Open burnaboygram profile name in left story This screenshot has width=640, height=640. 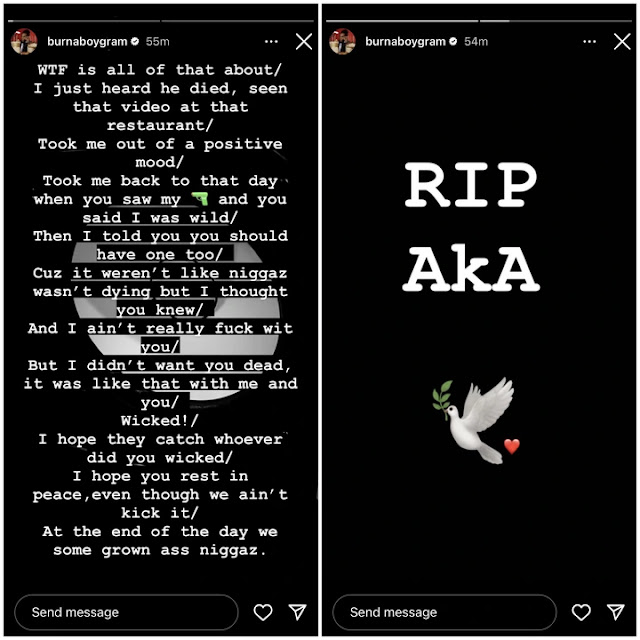pos(87,42)
